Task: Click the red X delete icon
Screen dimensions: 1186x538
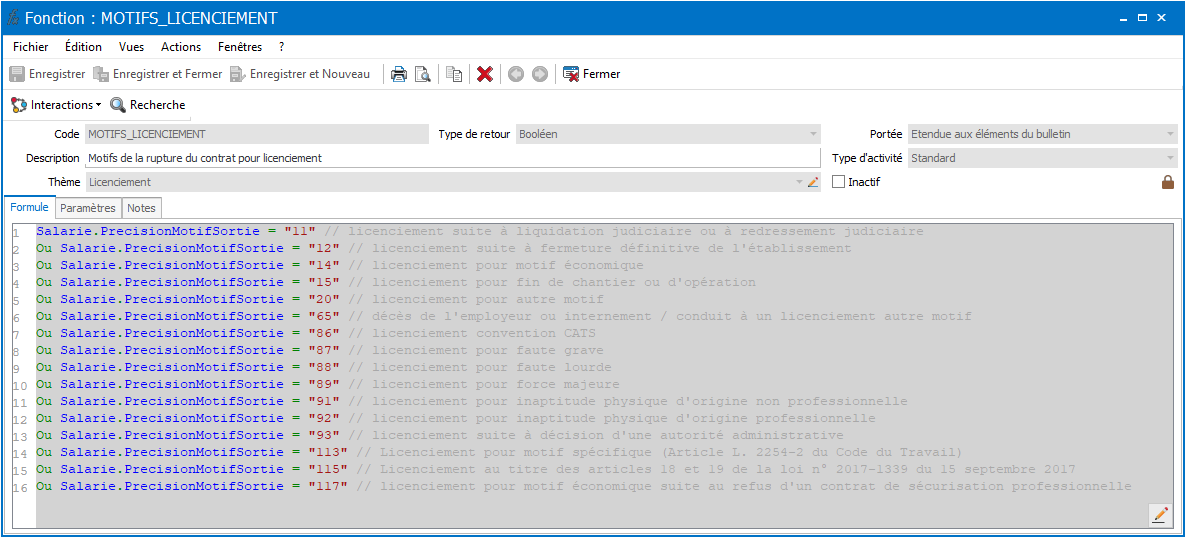Action: coord(485,74)
